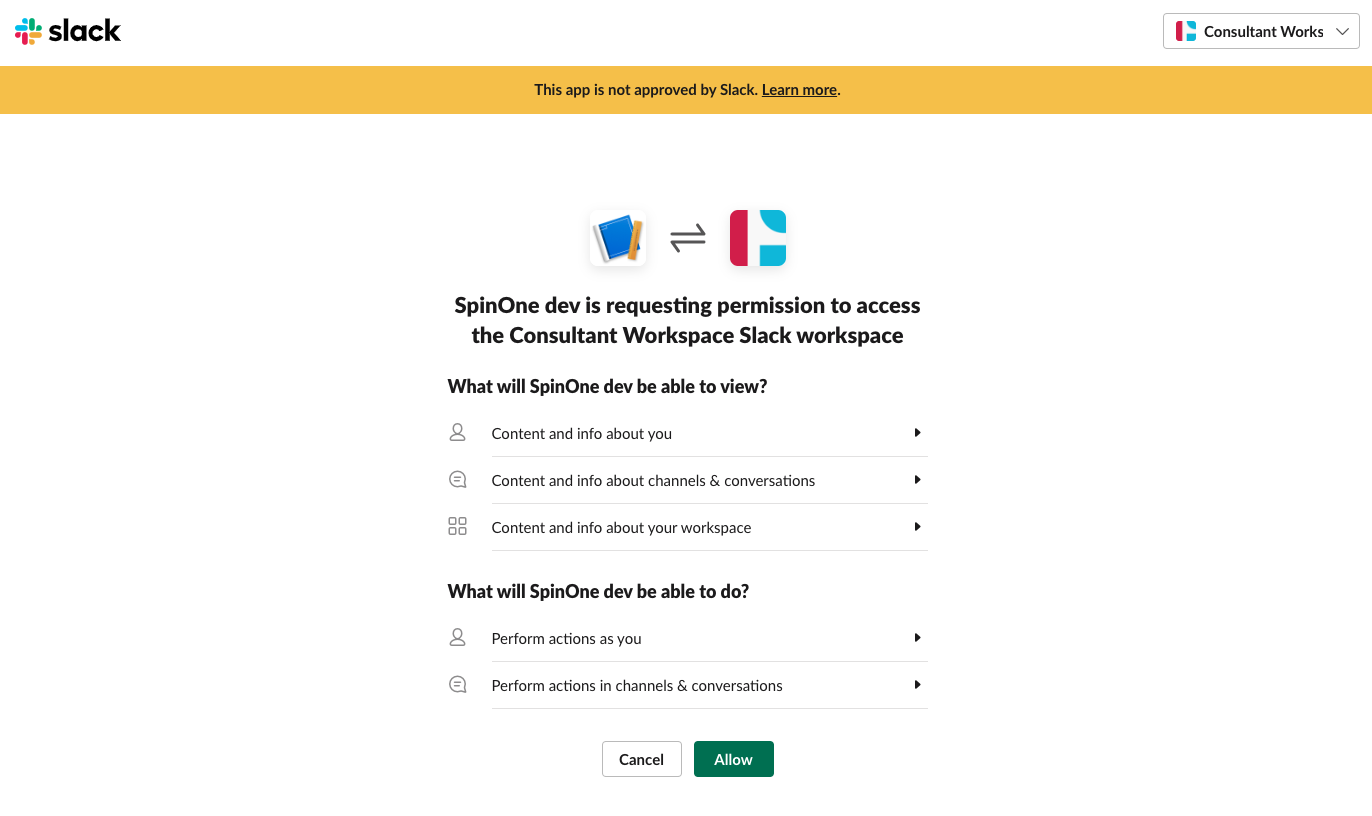Screen dimensions: 1372x816
Task: Click the exchange arrows icon between app logos
Action: tap(688, 238)
